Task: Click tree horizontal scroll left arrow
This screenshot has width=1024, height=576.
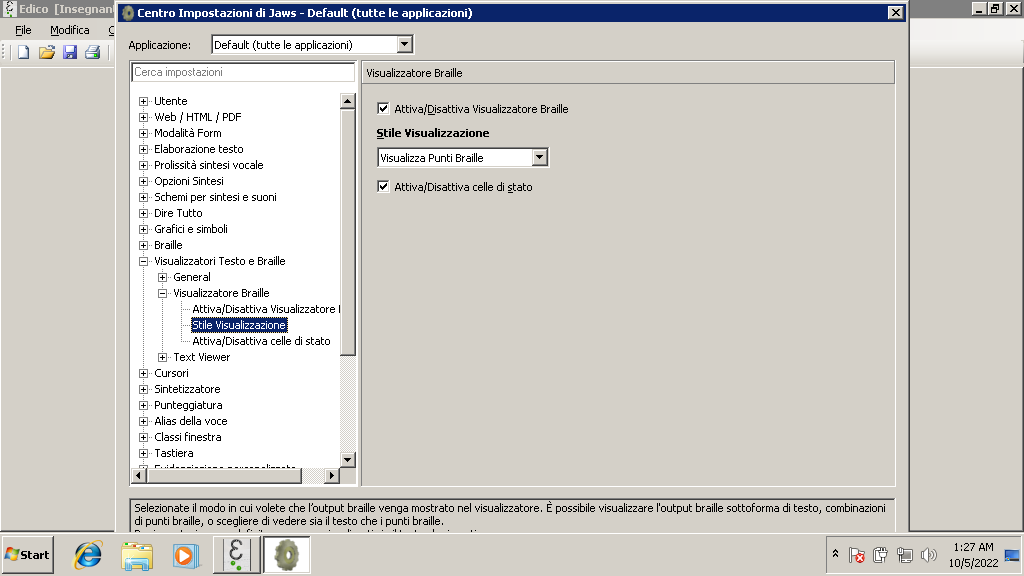Action: click(x=138, y=475)
